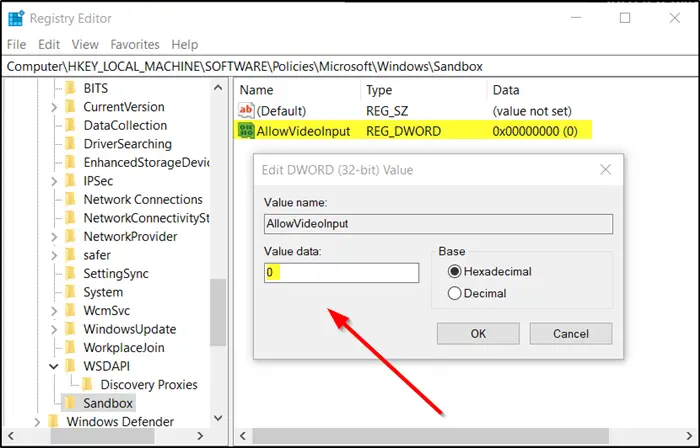Expand the WcmSvc key
The height and width of the screenshot is (448, 700).
point(54,311)
